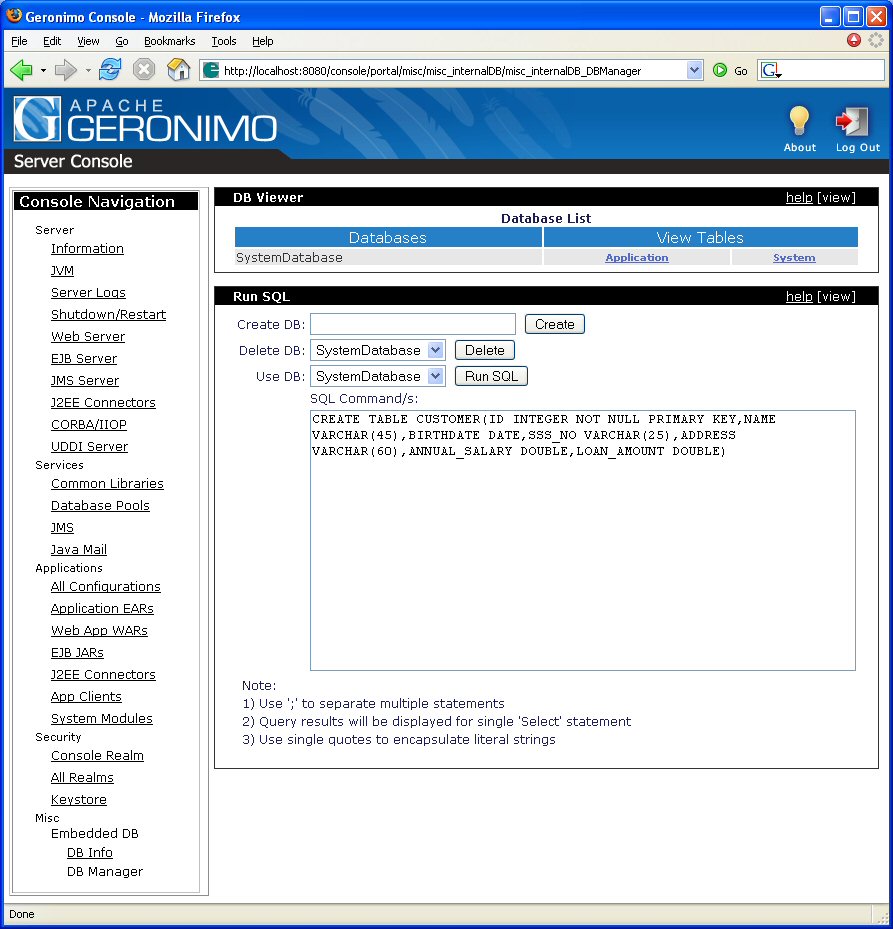893x929 pixels.
Task: Open the JVM navigation link
Action: click(62, 271)
